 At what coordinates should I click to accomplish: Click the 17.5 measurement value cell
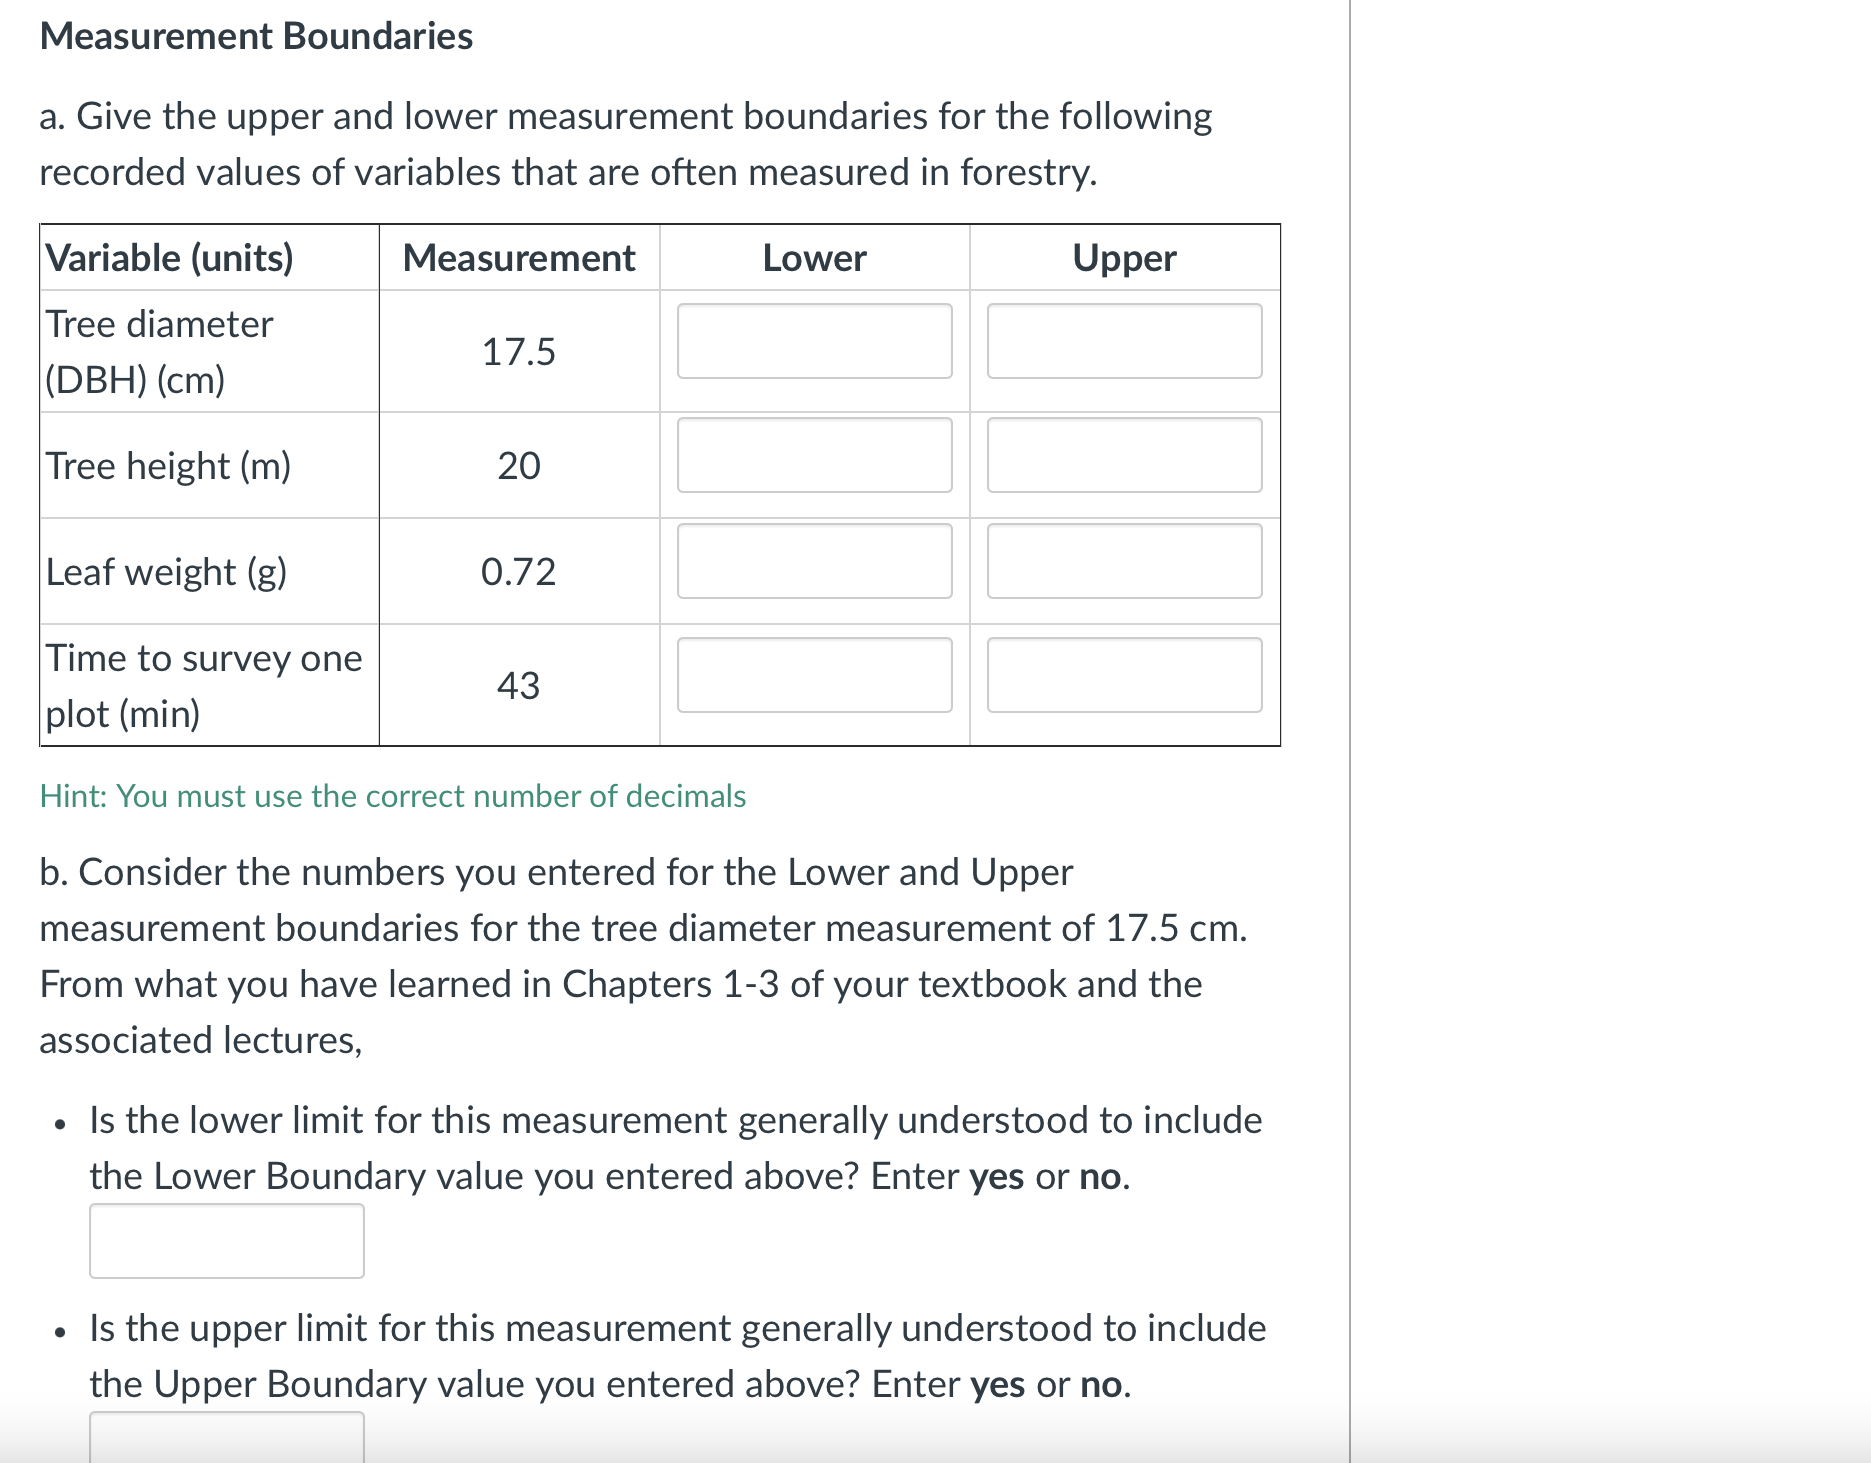pos(518,351)
